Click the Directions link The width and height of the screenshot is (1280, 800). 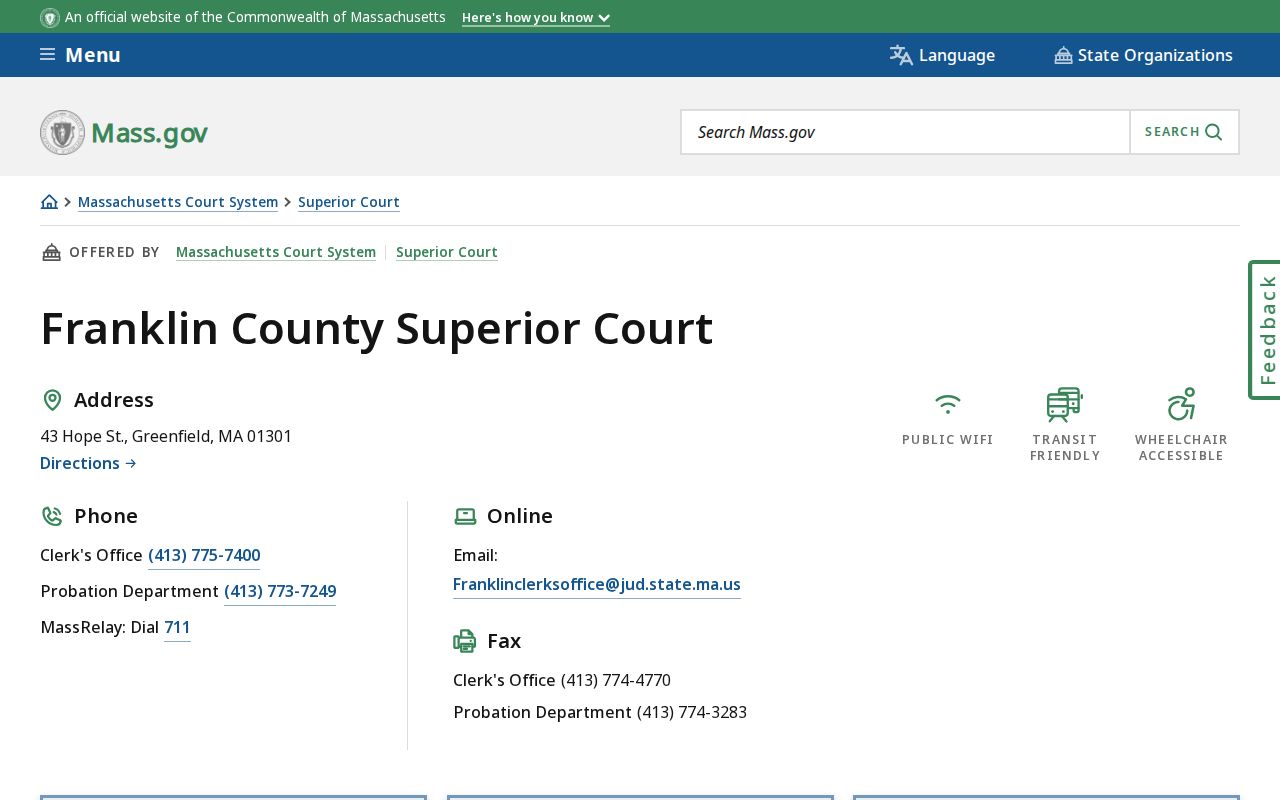coord(88,463)
